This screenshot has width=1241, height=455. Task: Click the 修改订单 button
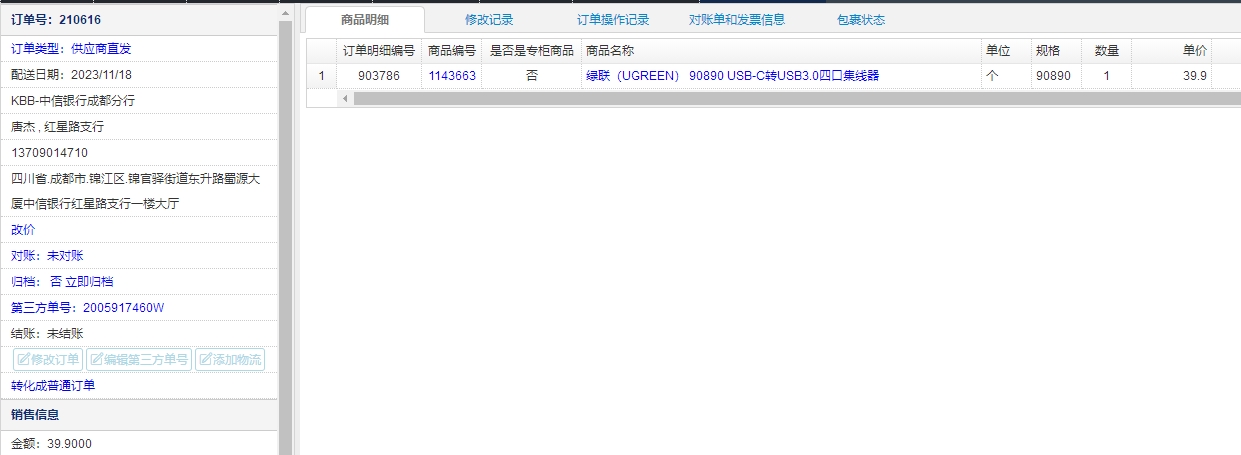point(48,359)
